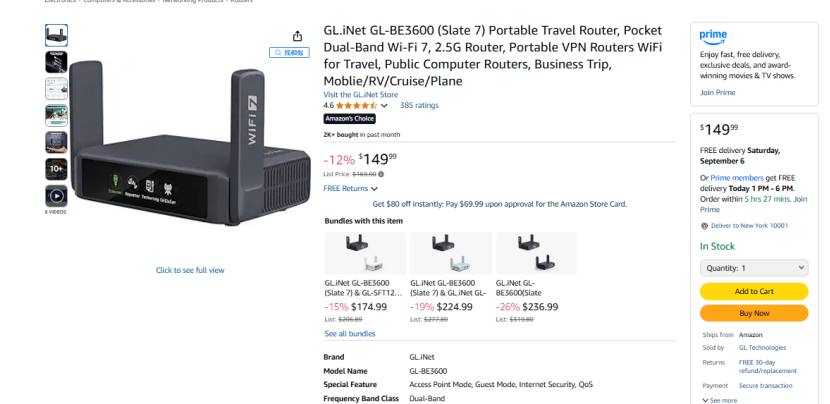Click the Buy Now button
The image size is (830, 404).
pos(754,313)
